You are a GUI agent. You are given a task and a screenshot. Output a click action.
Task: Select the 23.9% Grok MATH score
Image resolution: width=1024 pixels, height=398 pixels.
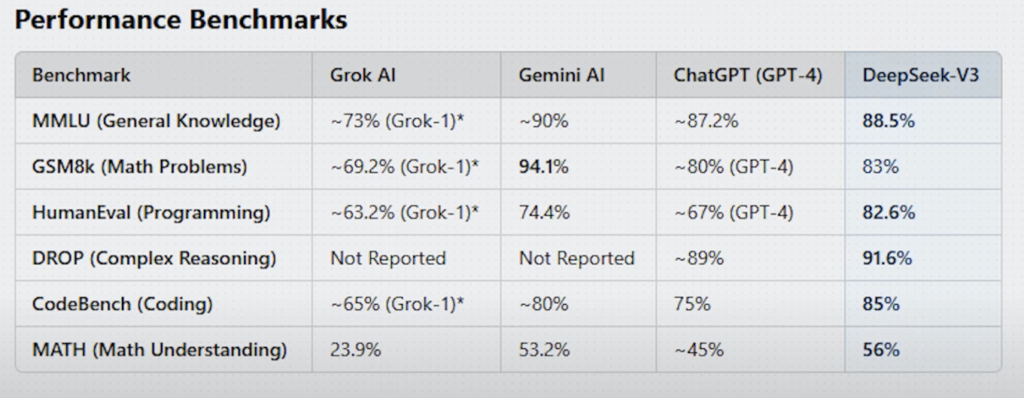click(355, 350)
